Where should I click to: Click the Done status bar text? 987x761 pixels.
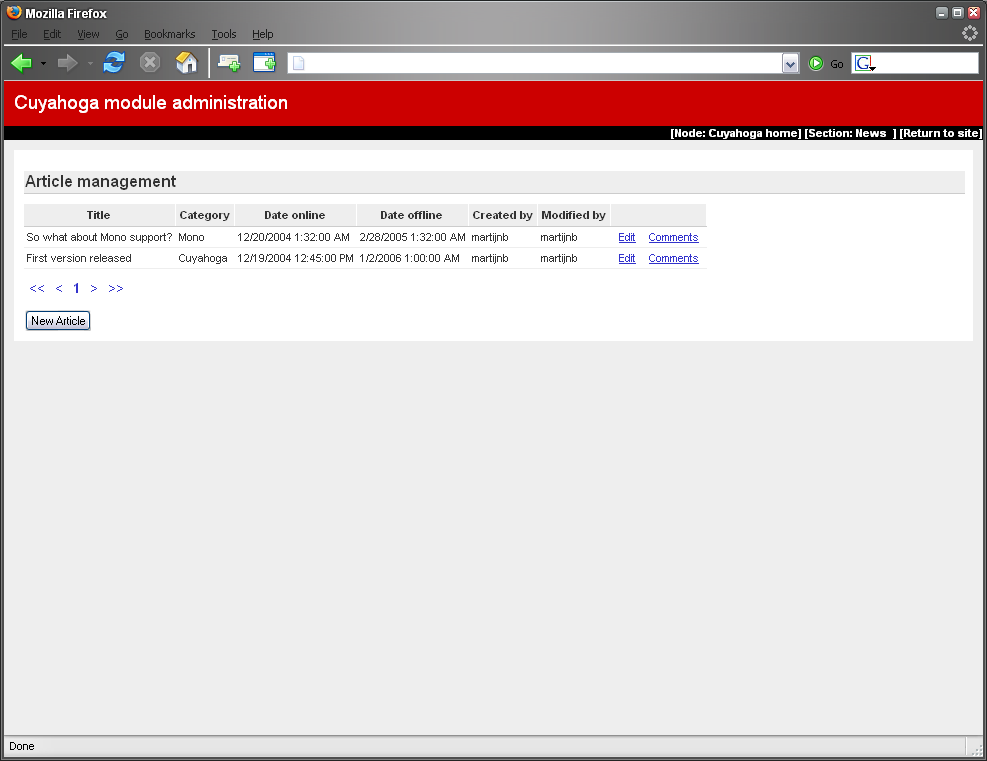pyautogui.click(x=21, y=746)
